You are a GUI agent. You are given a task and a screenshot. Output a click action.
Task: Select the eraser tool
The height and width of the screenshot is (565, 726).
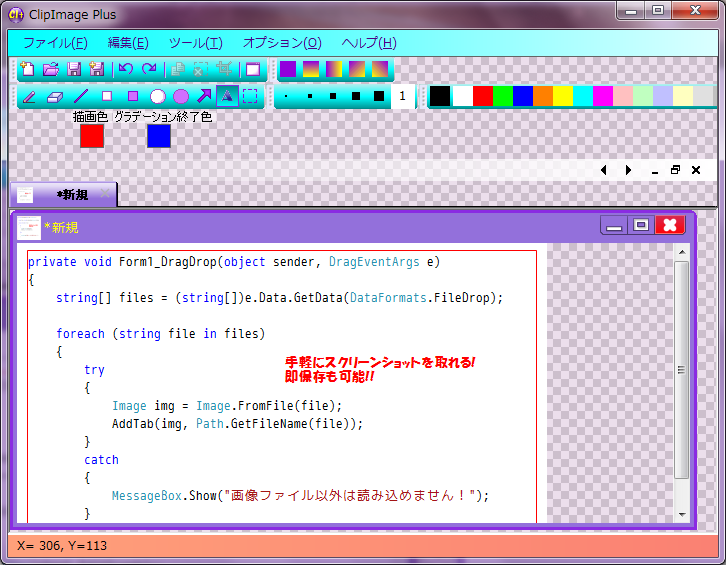pyautogui.click(x=55, y=97)
